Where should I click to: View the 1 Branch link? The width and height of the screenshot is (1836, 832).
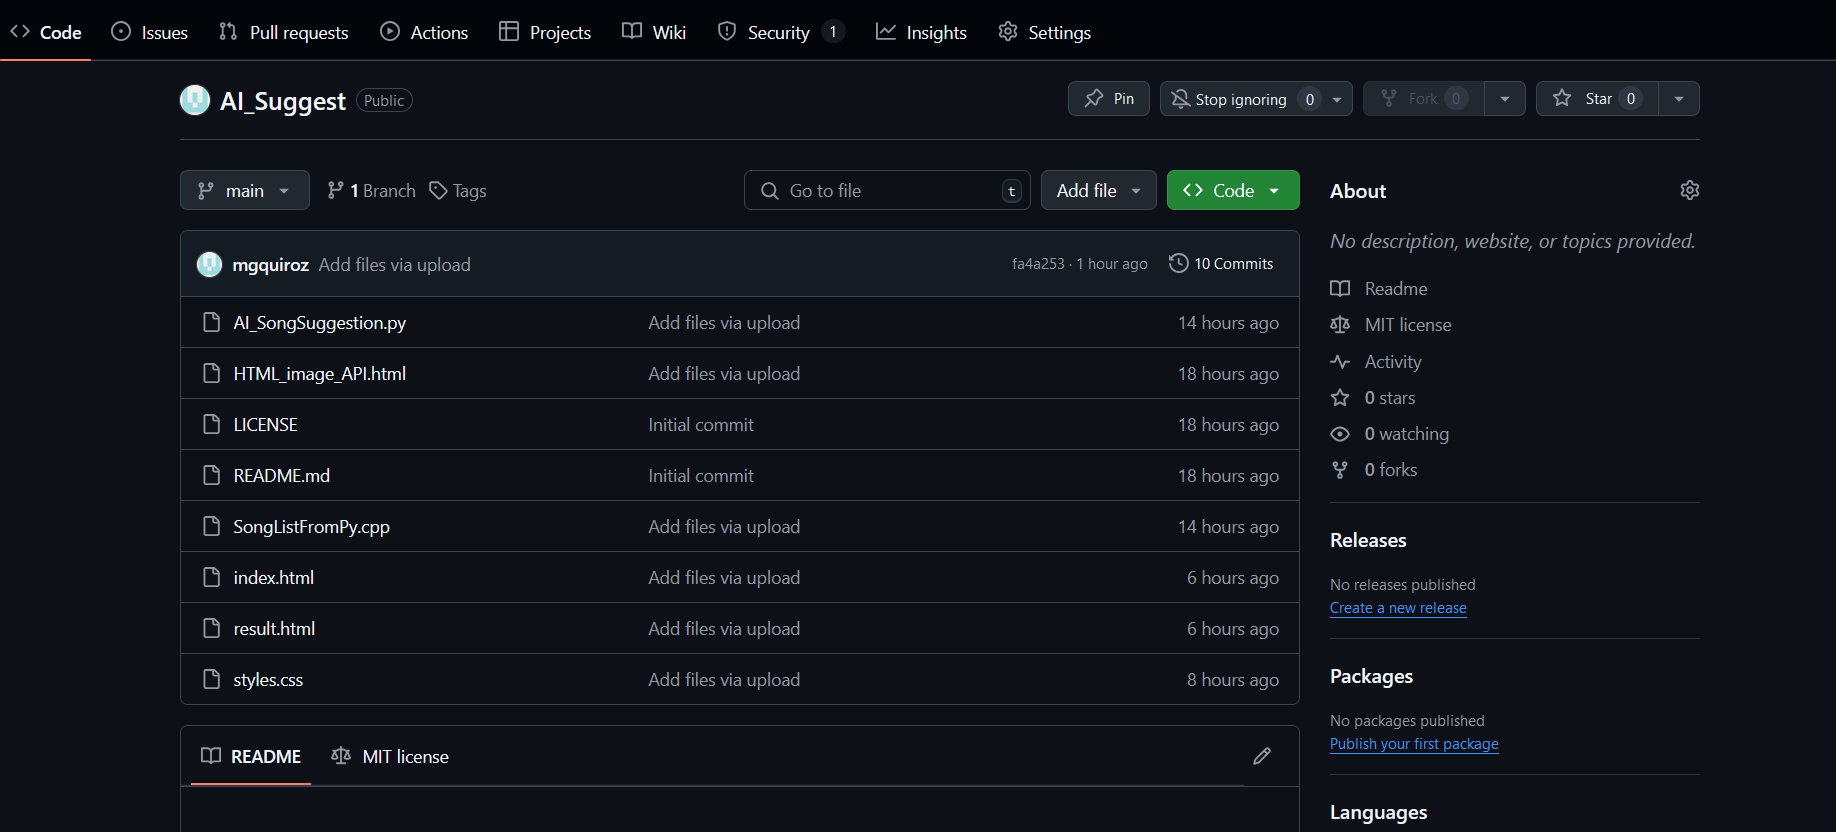click(371, 191)
